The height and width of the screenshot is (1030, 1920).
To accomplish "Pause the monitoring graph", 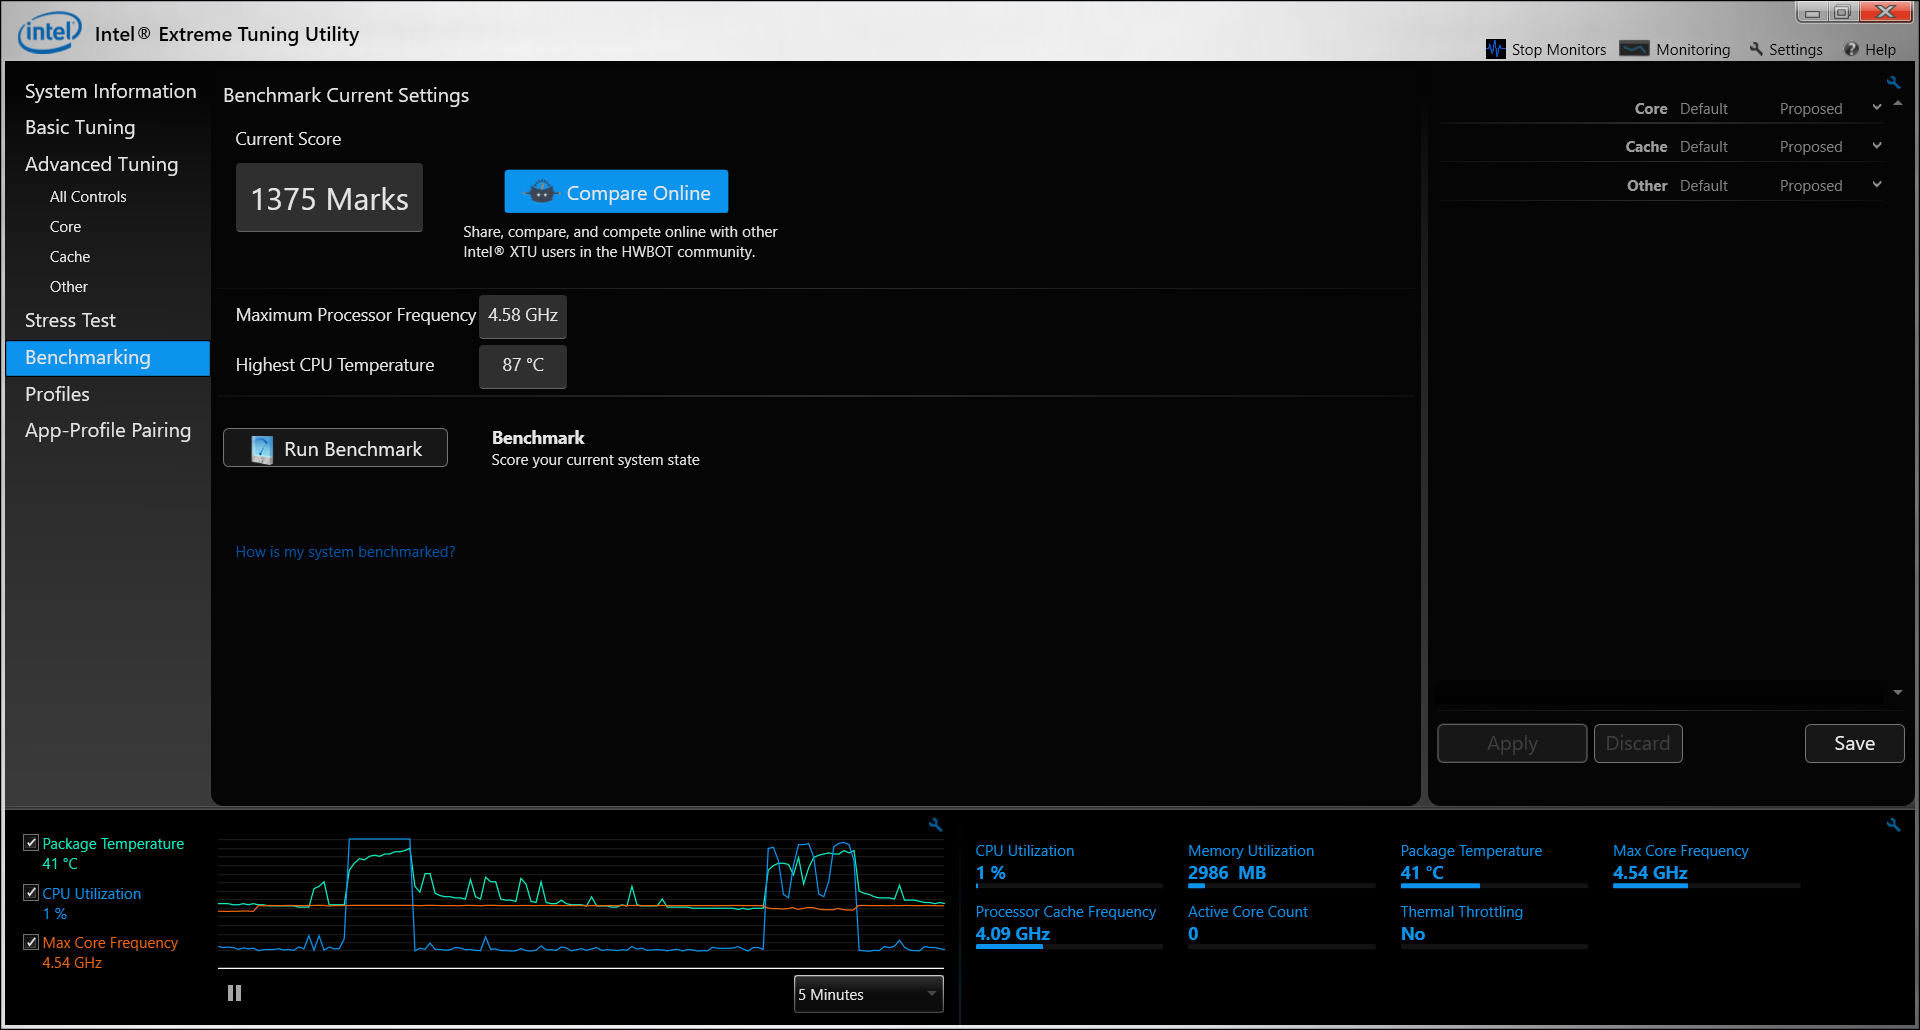I will [x=234, y=993].
